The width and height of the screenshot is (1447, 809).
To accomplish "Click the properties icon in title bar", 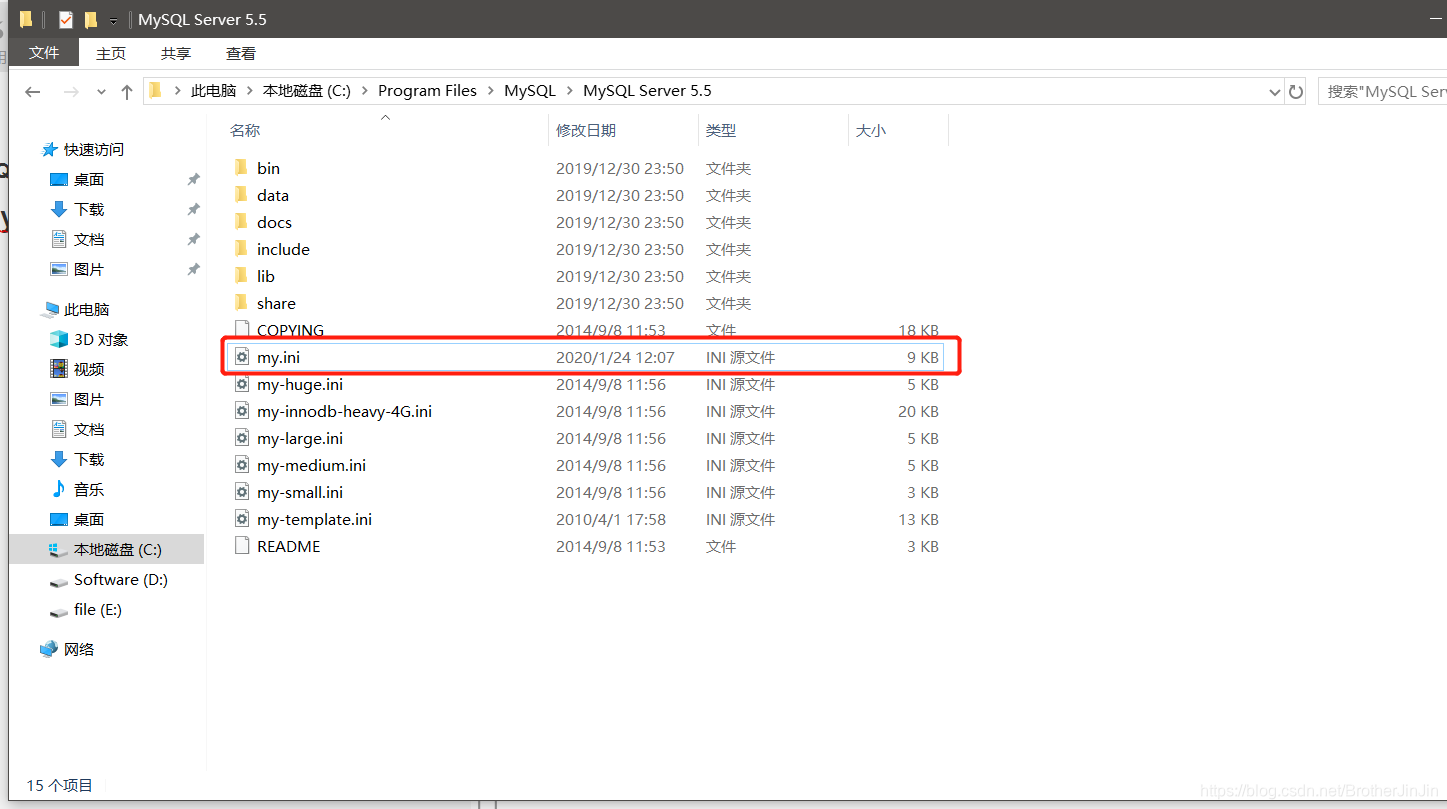I will pos(66,19).
